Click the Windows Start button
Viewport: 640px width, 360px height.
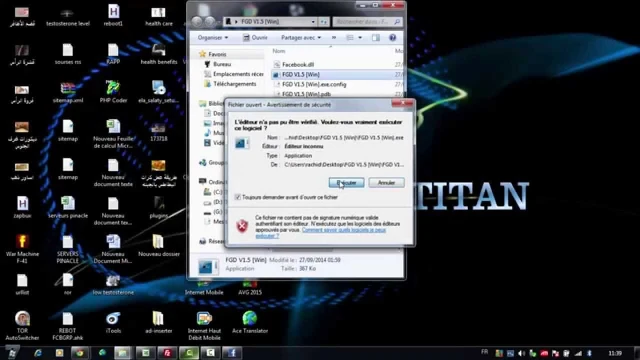(12, 353)
